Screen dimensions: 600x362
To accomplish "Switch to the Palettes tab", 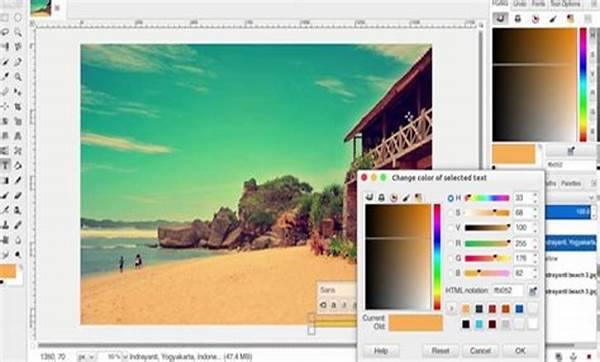I will 571,184.
